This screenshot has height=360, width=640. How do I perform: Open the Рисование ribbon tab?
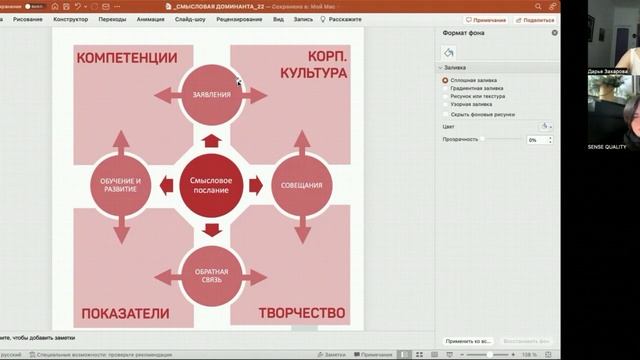point(28,19)
